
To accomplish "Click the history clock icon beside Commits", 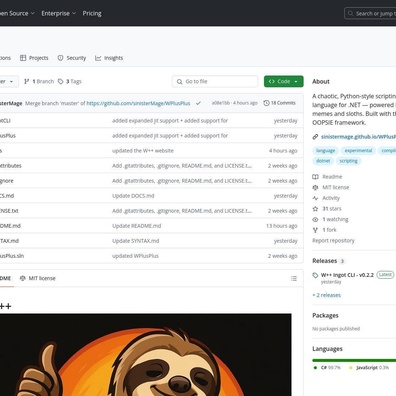I will coord(266,103).
